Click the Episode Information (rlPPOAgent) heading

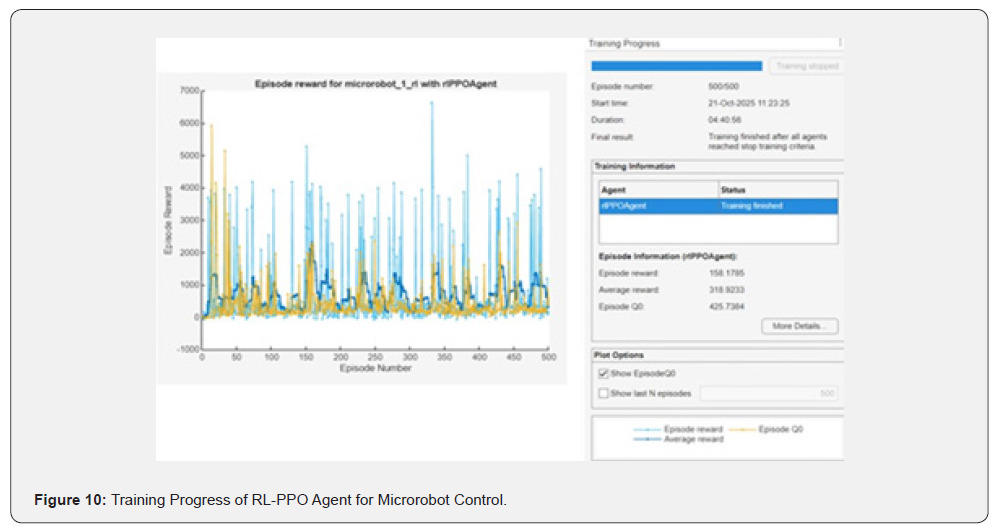[x=668, y=256]
